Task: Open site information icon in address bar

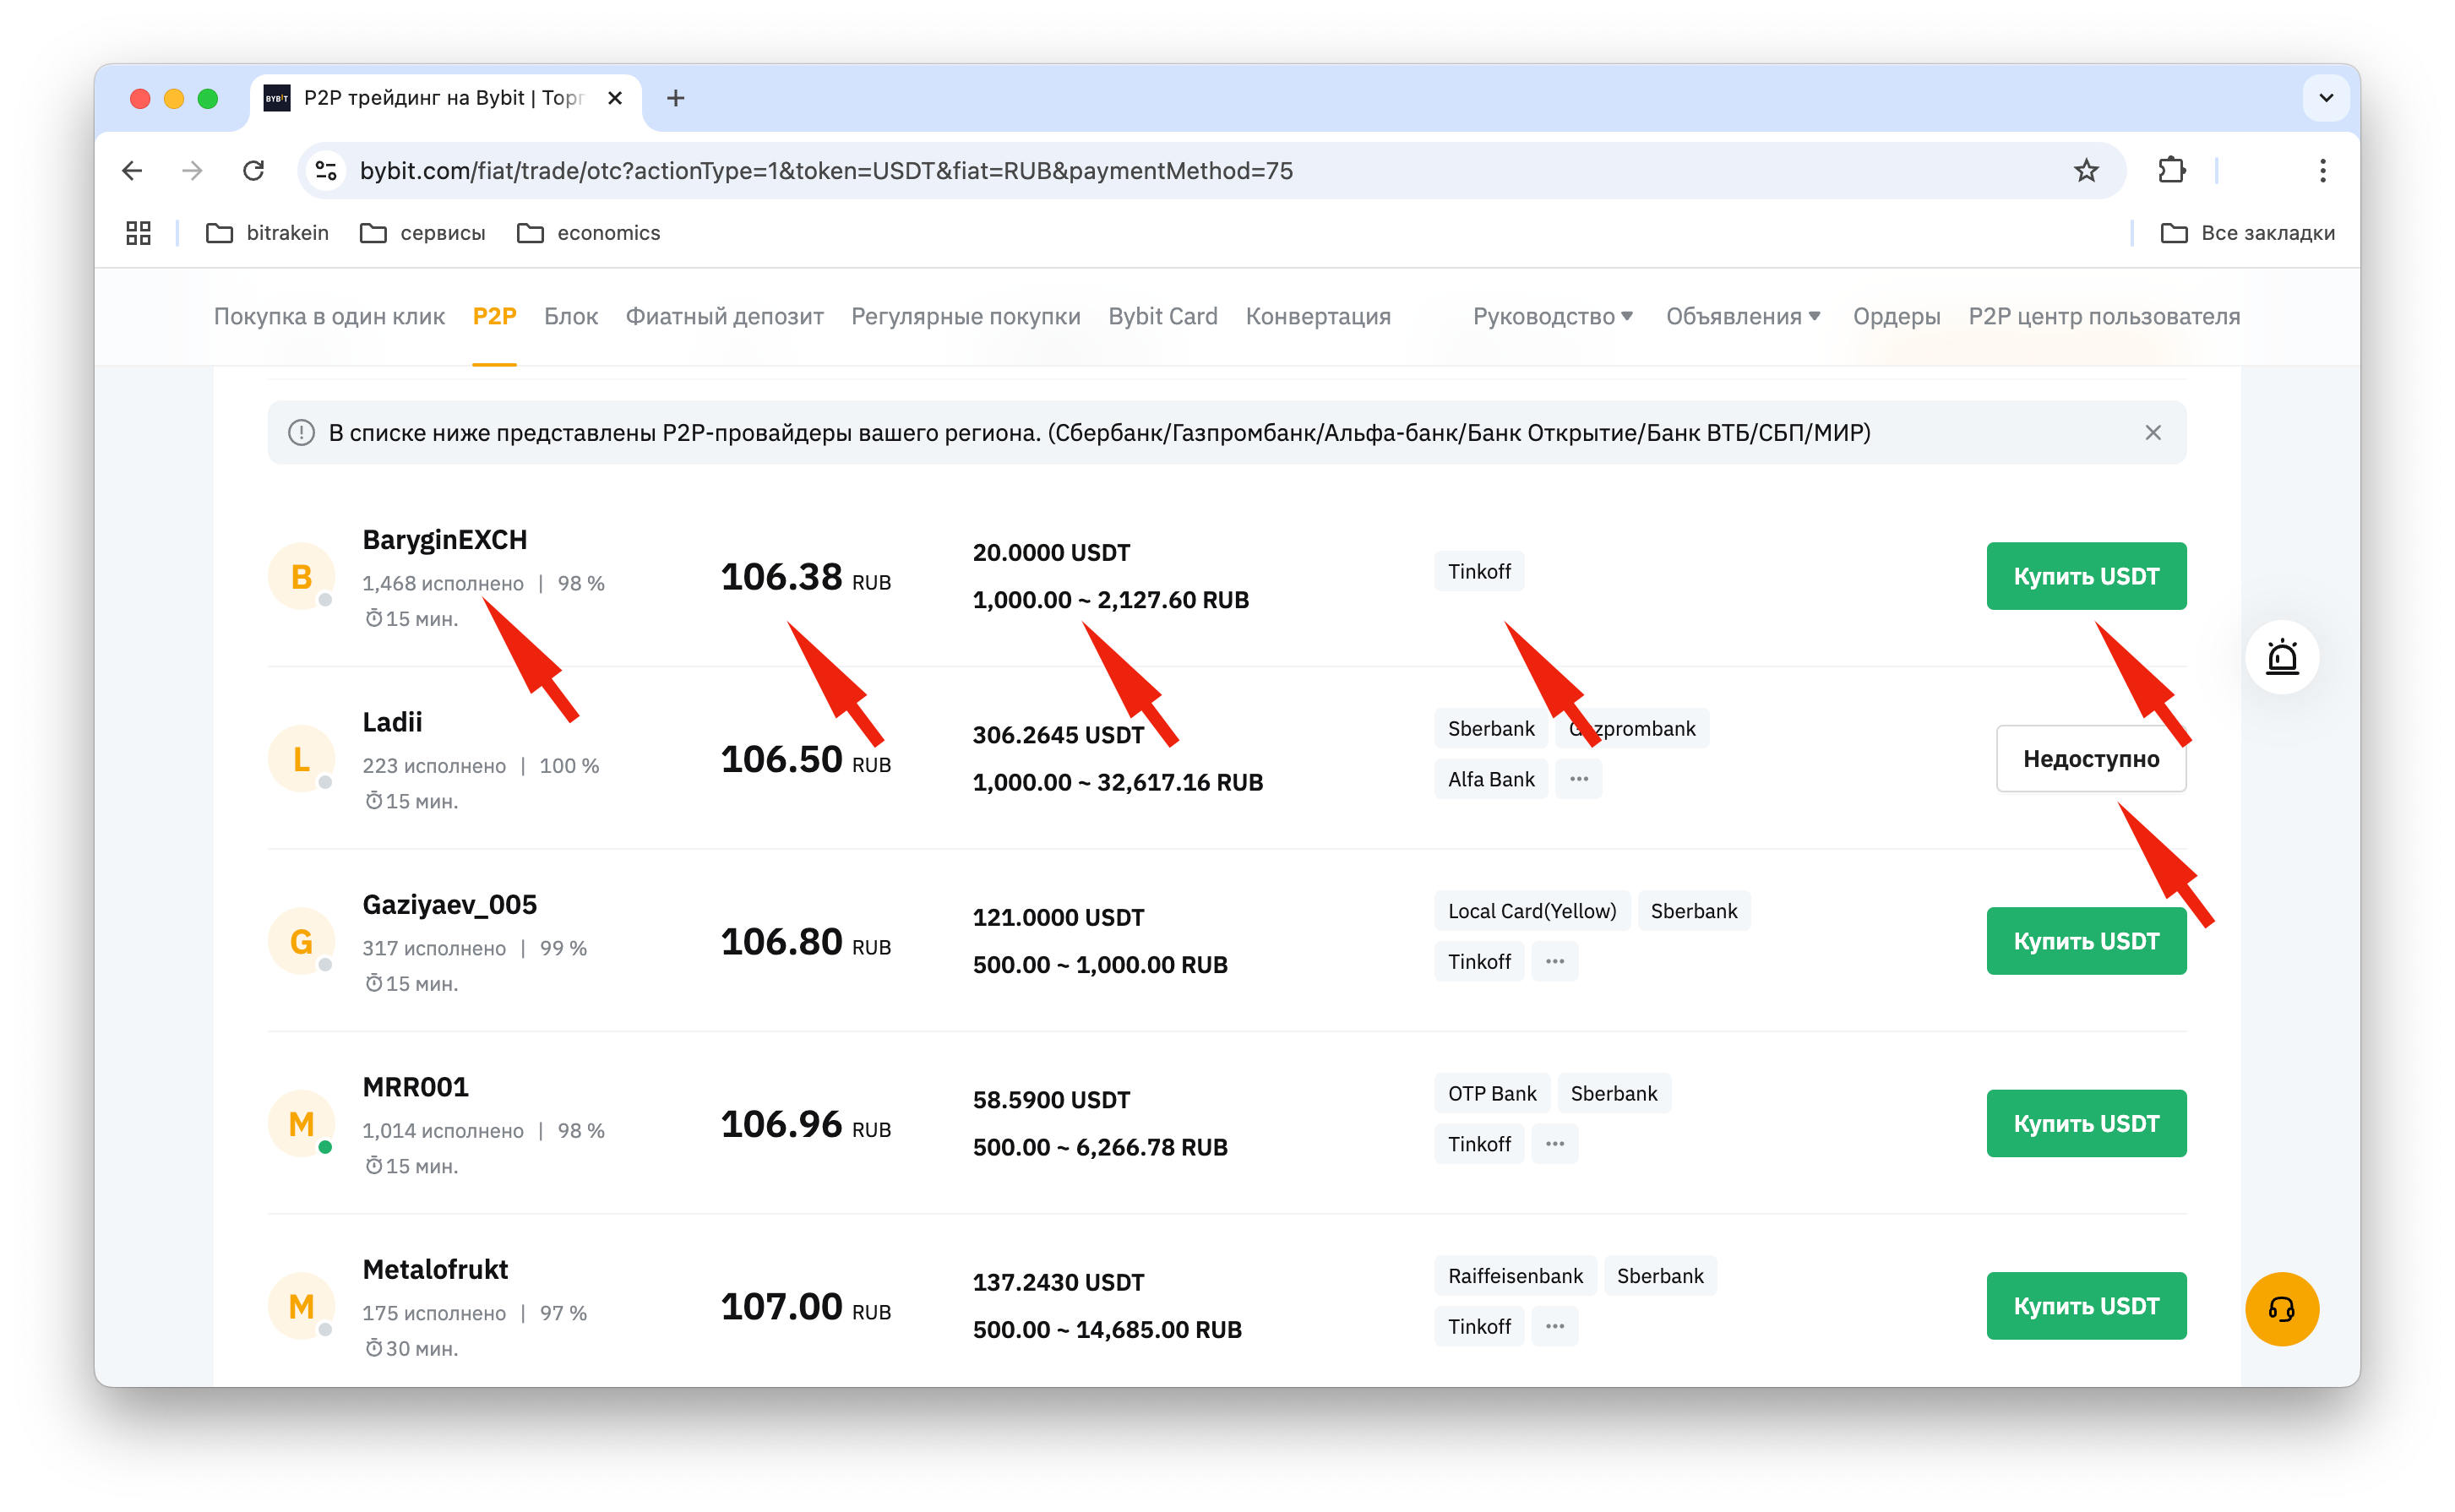Action: click(327, 171)
